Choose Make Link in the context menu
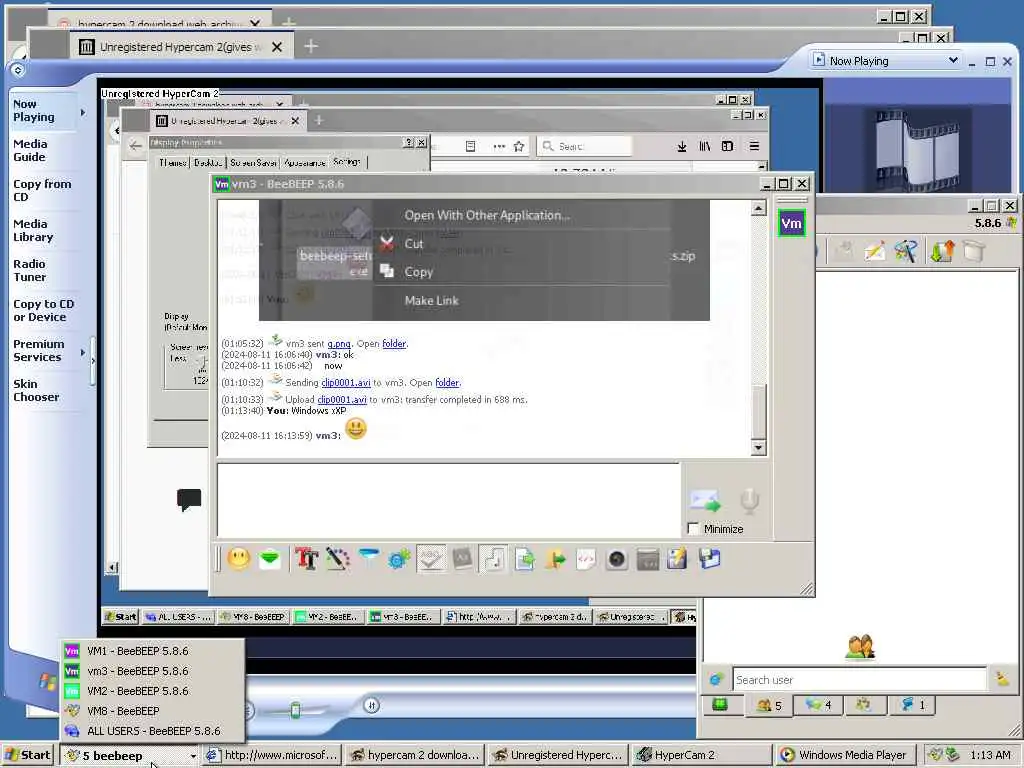 click(432, 300)
